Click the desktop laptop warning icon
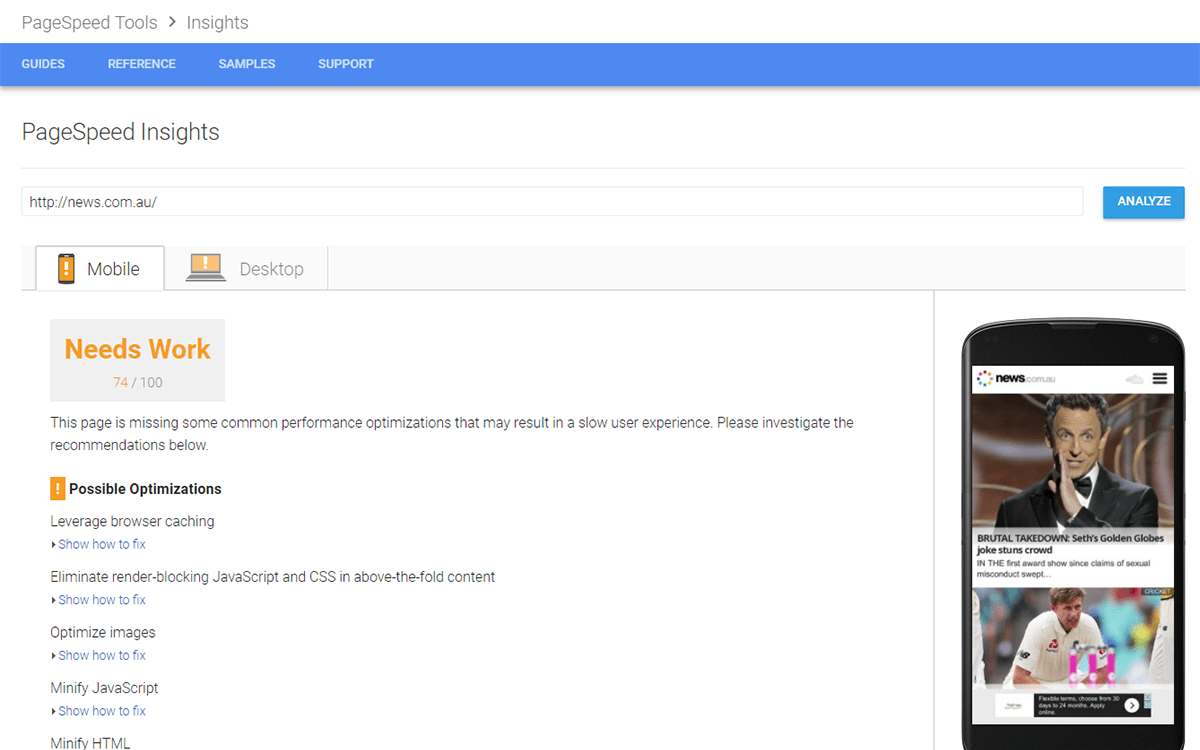 [x=206, y=267]
